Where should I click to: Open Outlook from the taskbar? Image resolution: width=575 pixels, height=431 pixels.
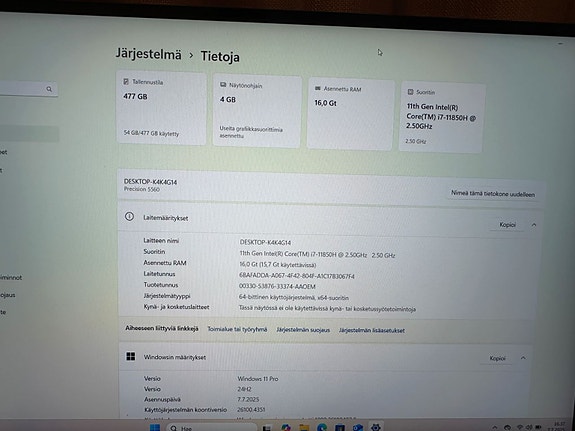(358, 428)
